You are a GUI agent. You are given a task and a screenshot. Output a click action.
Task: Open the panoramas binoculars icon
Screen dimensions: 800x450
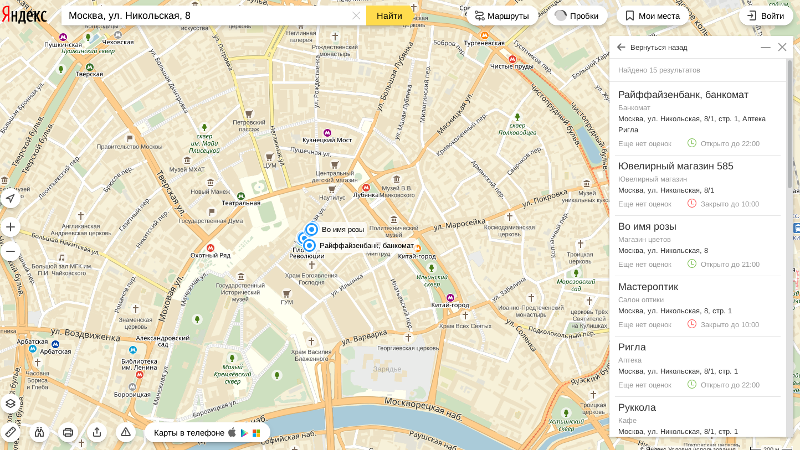[39, 433]
